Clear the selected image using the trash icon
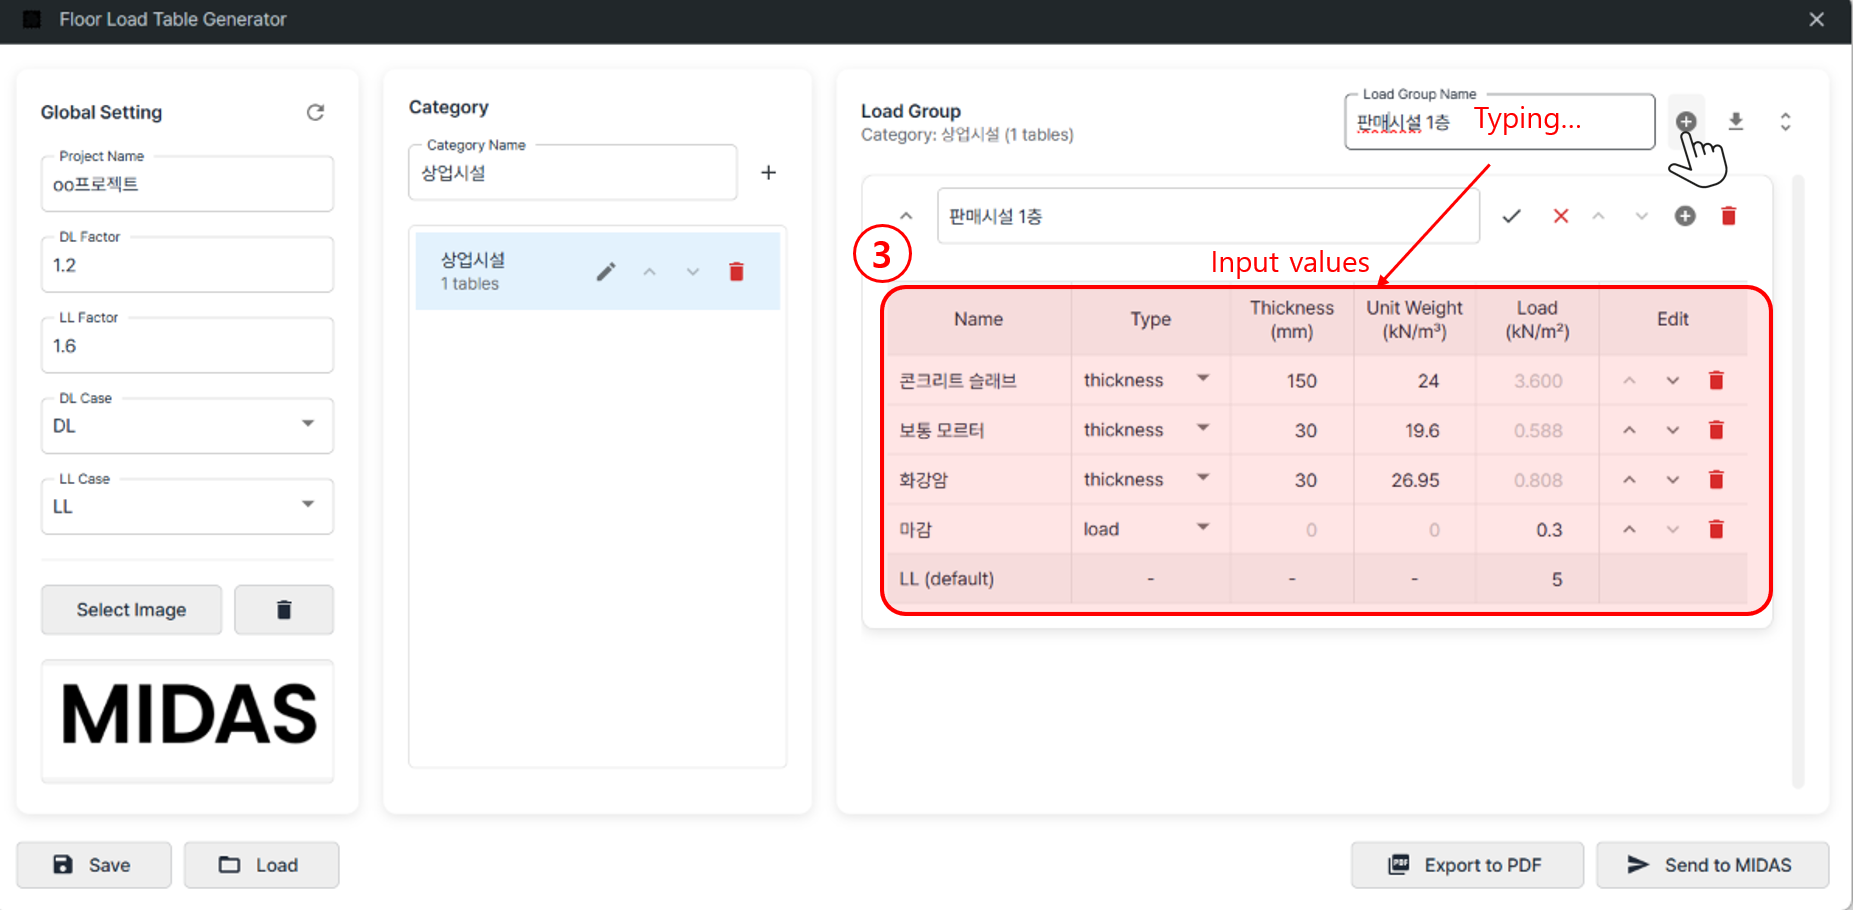 (284, 609)
